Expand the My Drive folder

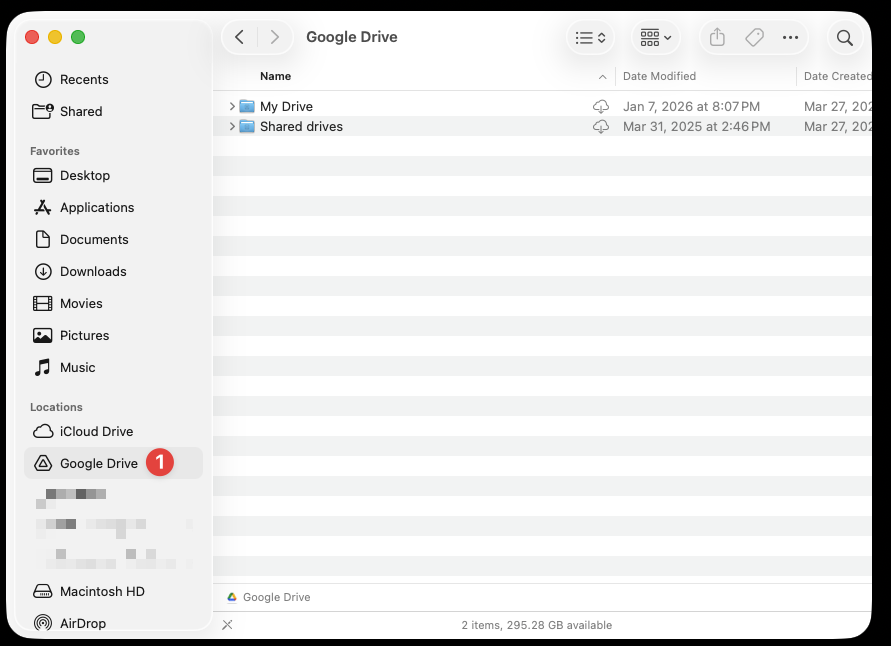pyautogui.click(x=232, y=107)
